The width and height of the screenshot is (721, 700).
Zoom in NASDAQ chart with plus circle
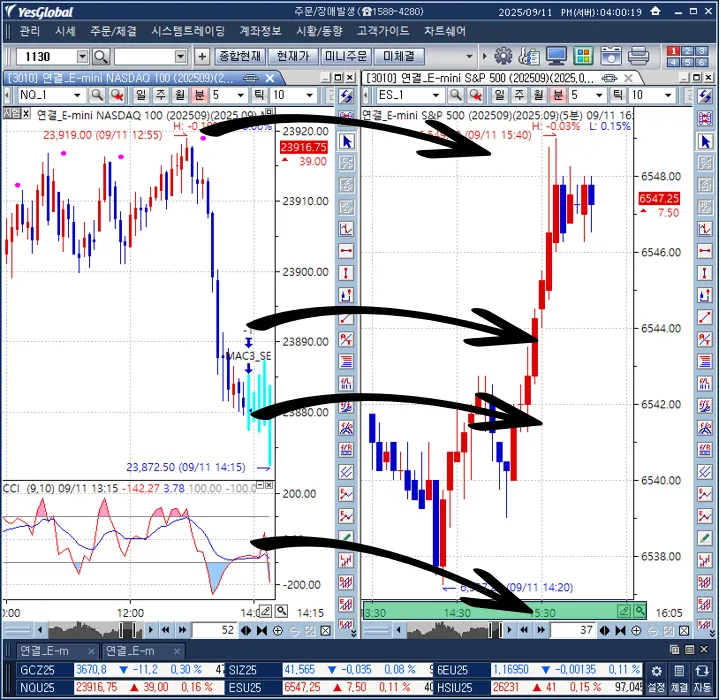[x=278, y=631]
